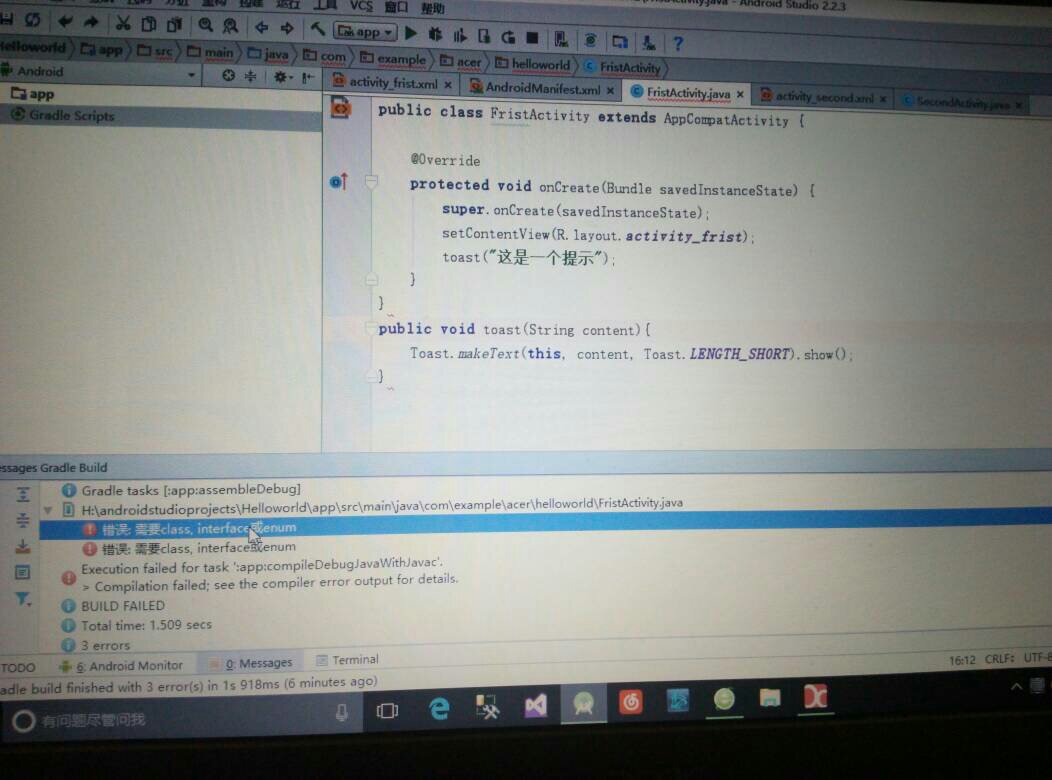1052x780 pixels.
Task: Close the activity_frist.xml tab
Action: (x=448, y=85)
